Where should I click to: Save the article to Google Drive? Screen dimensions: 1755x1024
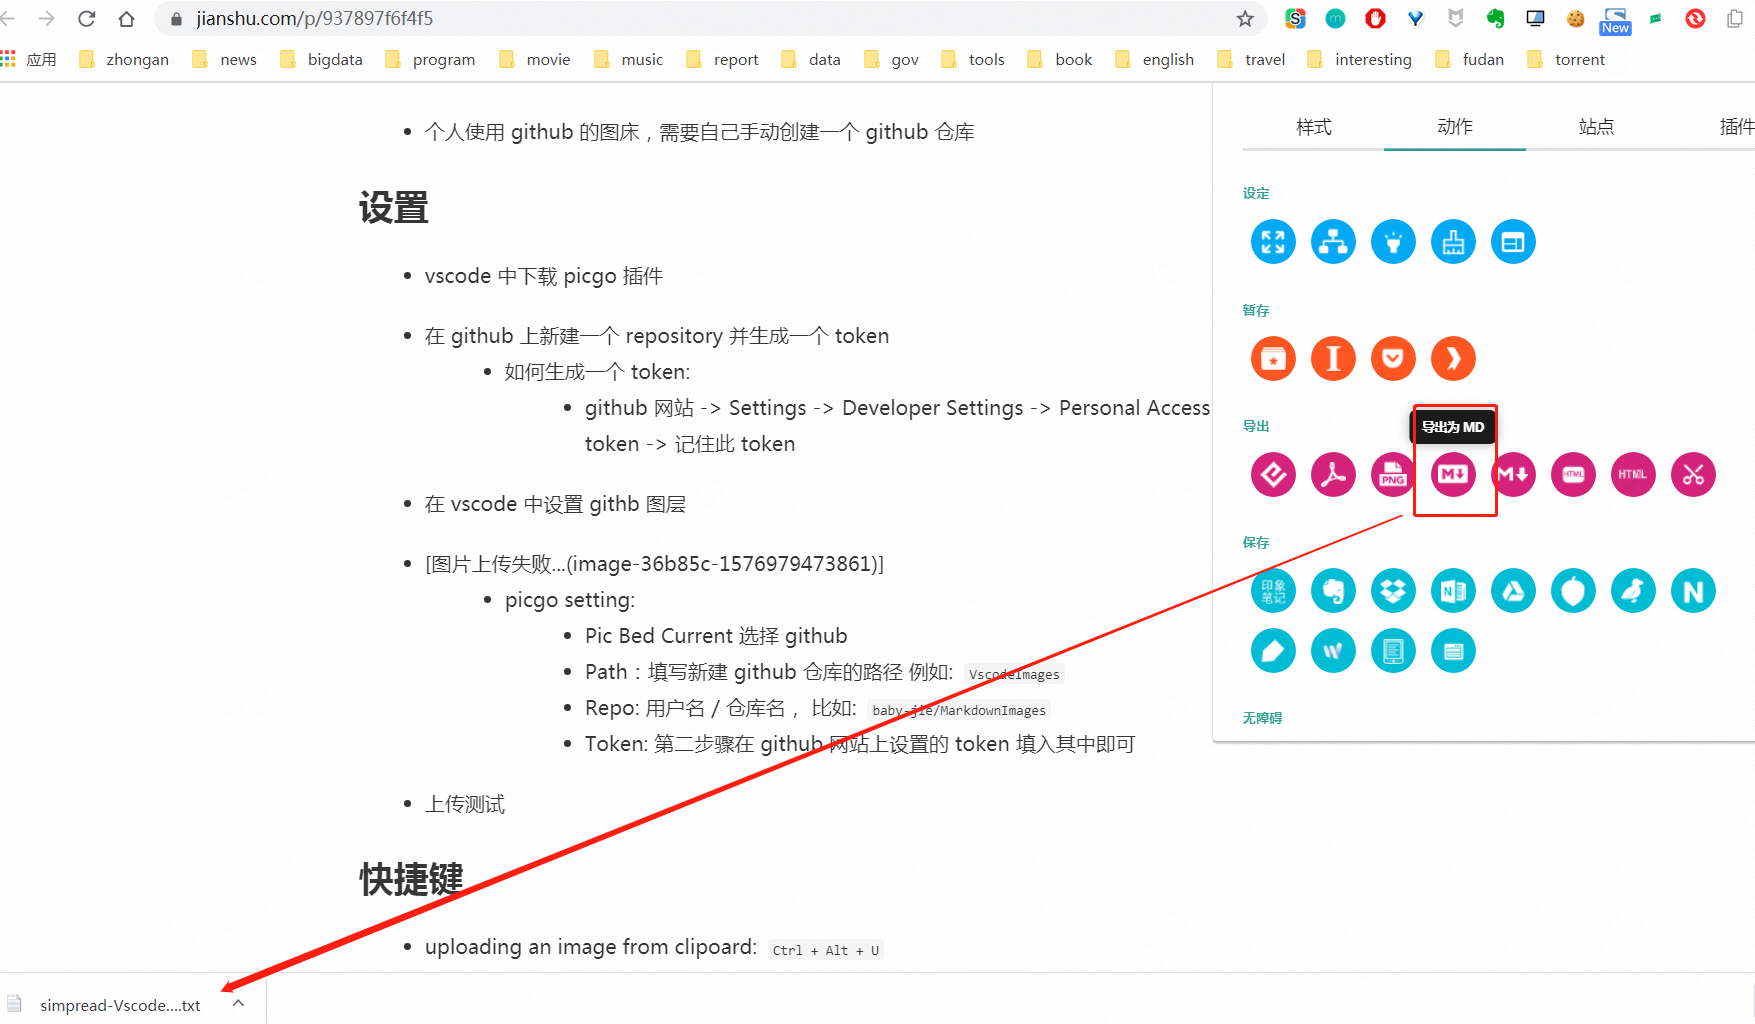[1513, 590]
